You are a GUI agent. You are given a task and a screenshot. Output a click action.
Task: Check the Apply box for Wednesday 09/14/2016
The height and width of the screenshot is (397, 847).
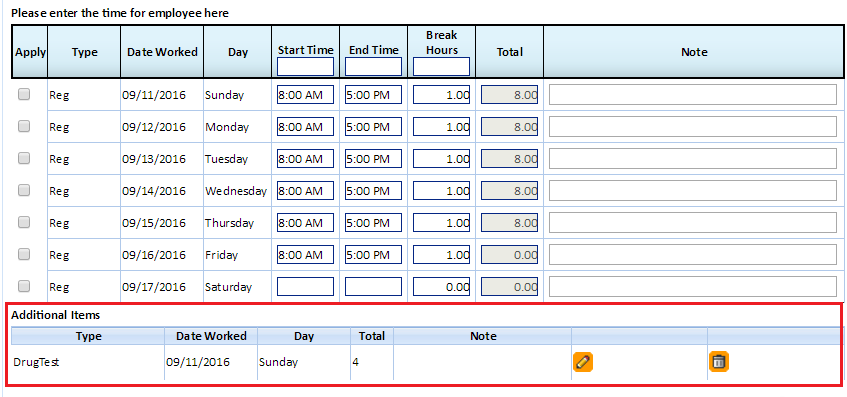click(24, 190)
